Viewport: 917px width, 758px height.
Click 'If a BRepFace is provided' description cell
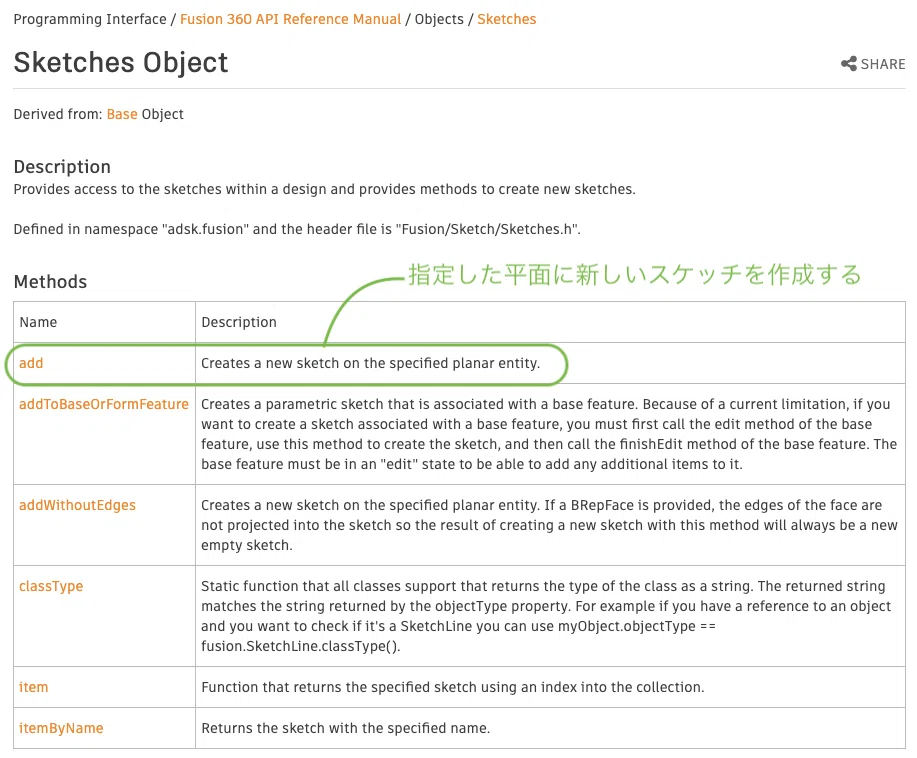pos(549,525)
